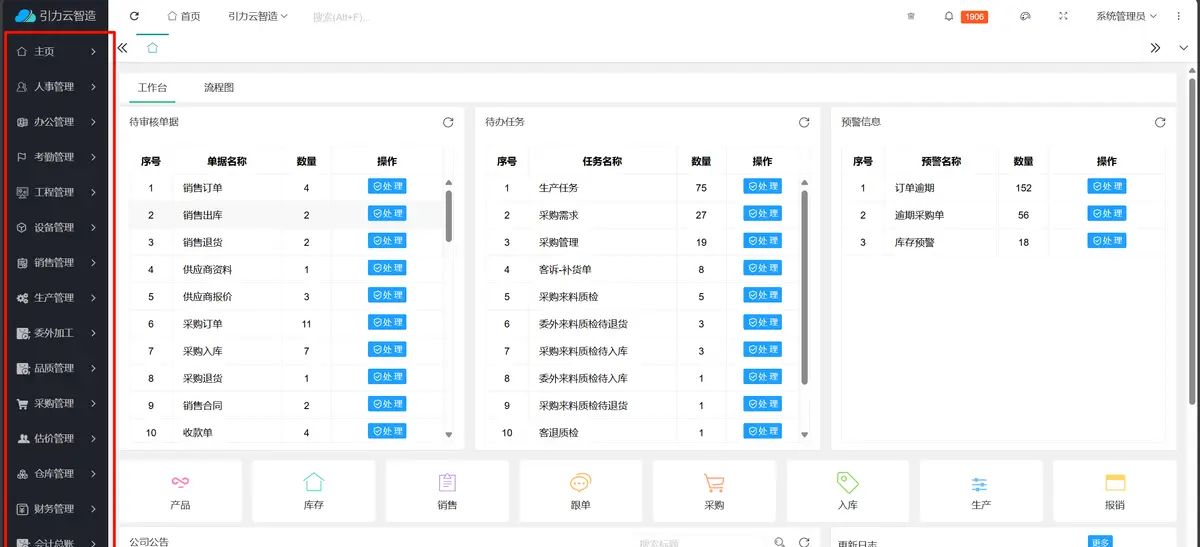Open the 产品 shortcut card
This screenshot has height=547, width=1200.
click(x=180, y=491)
